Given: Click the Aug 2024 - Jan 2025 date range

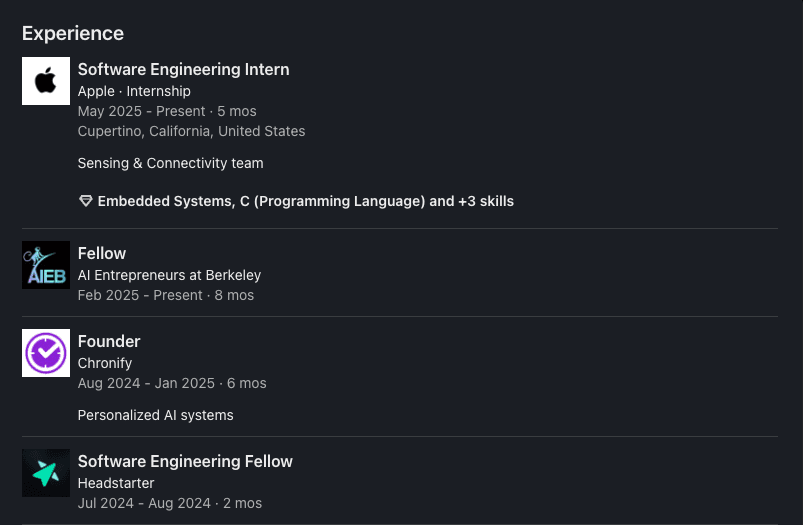Looking at the screenshot, I should click(x=146, y=383).
